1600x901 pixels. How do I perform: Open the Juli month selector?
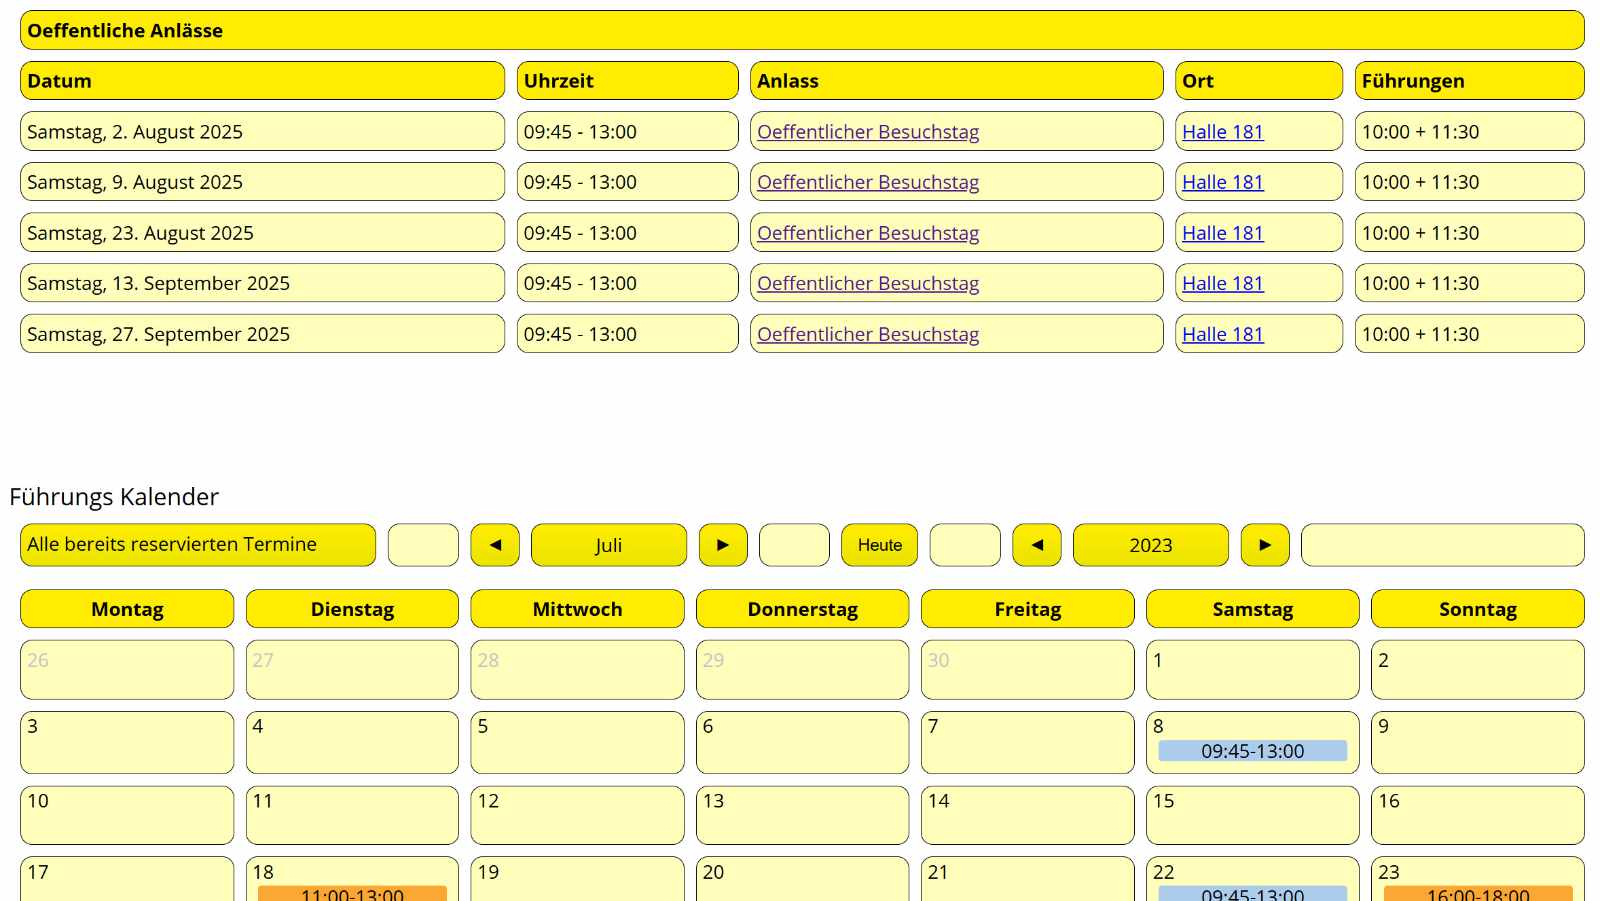click(608, 545)
